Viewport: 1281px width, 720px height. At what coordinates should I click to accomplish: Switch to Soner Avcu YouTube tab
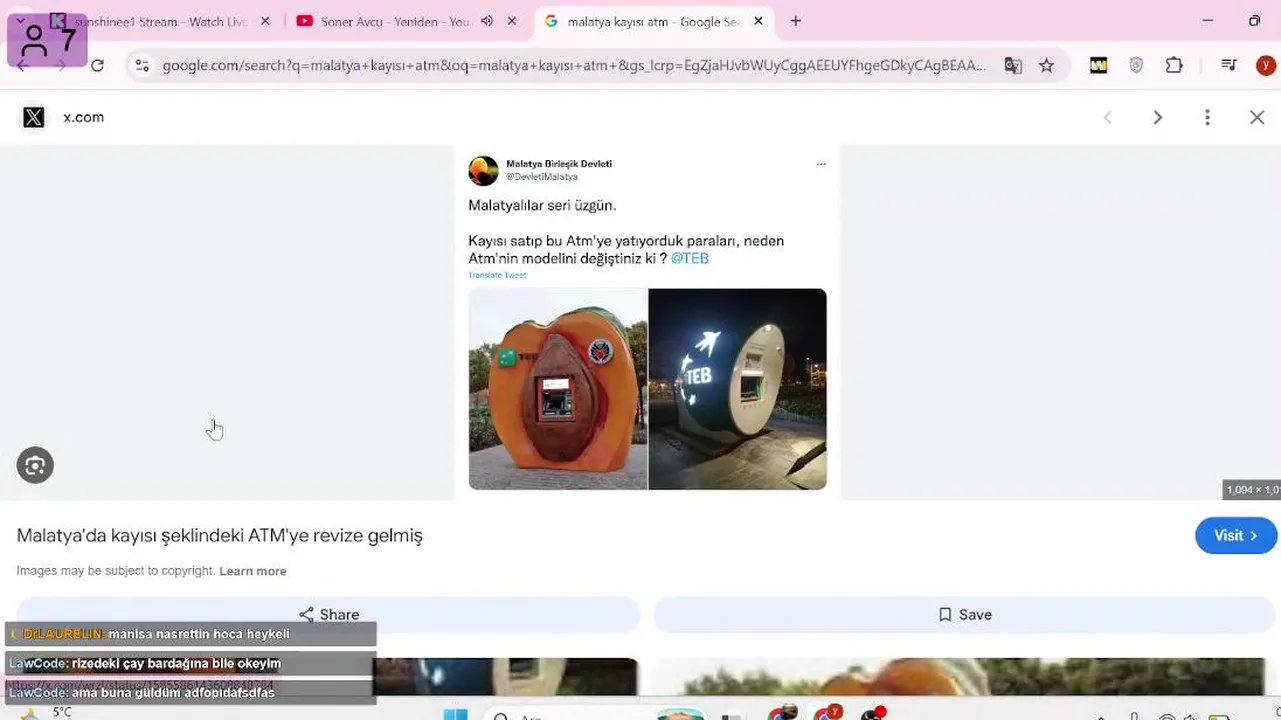394,21
